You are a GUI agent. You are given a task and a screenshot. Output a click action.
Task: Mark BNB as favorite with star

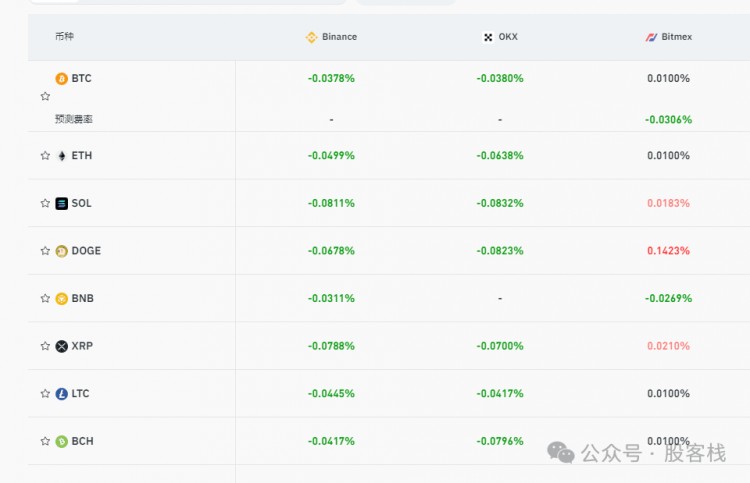coord(45,298)
